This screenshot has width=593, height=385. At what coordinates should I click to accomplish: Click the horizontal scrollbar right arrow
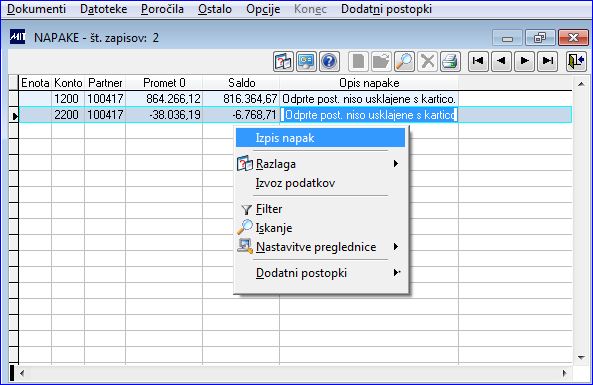click(x=565, y=373)
